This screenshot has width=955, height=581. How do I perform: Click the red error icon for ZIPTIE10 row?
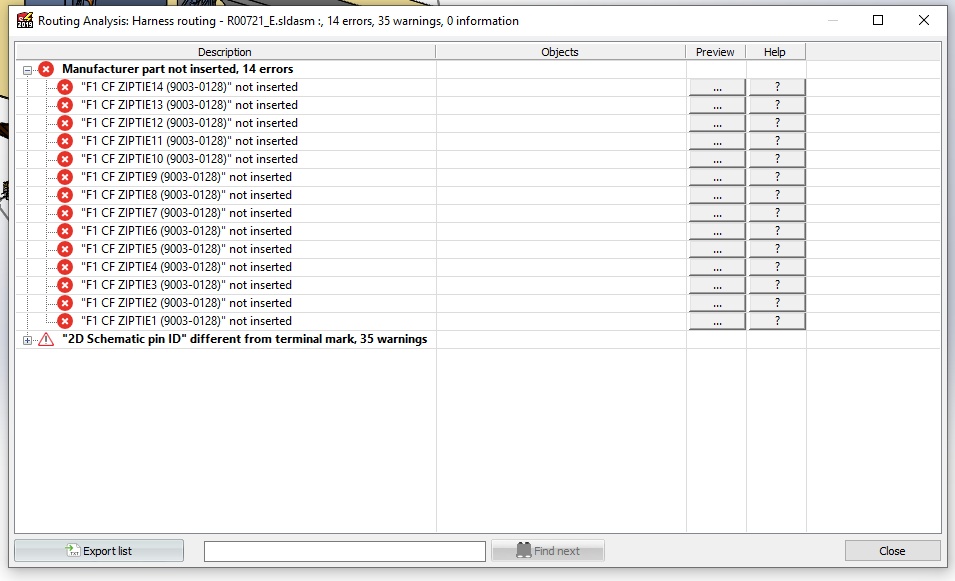pos(65,159)
